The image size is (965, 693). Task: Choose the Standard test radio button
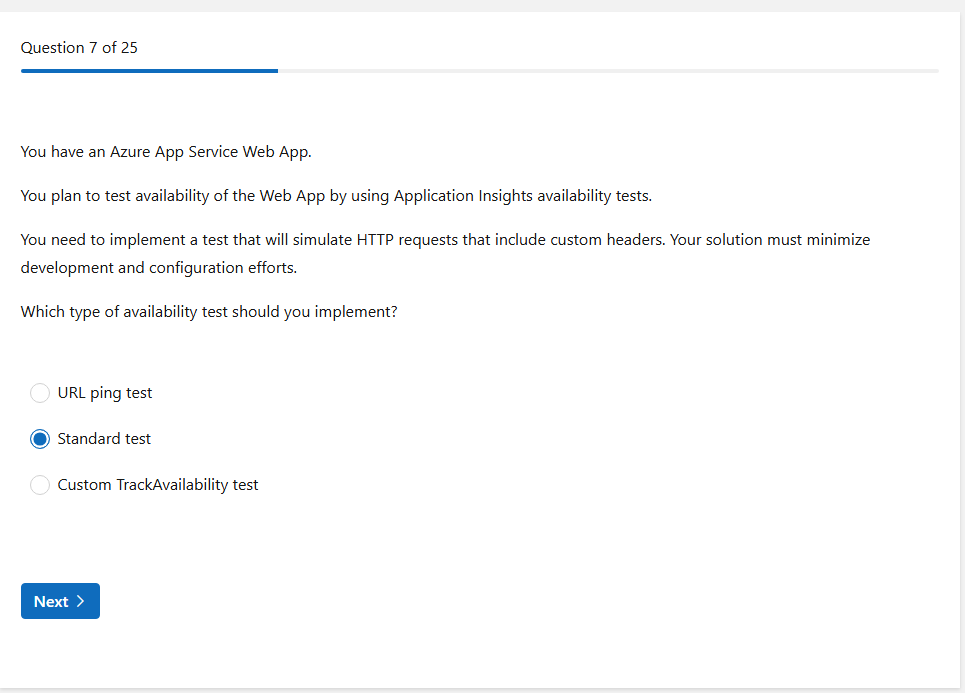click(x=40, y=439)
